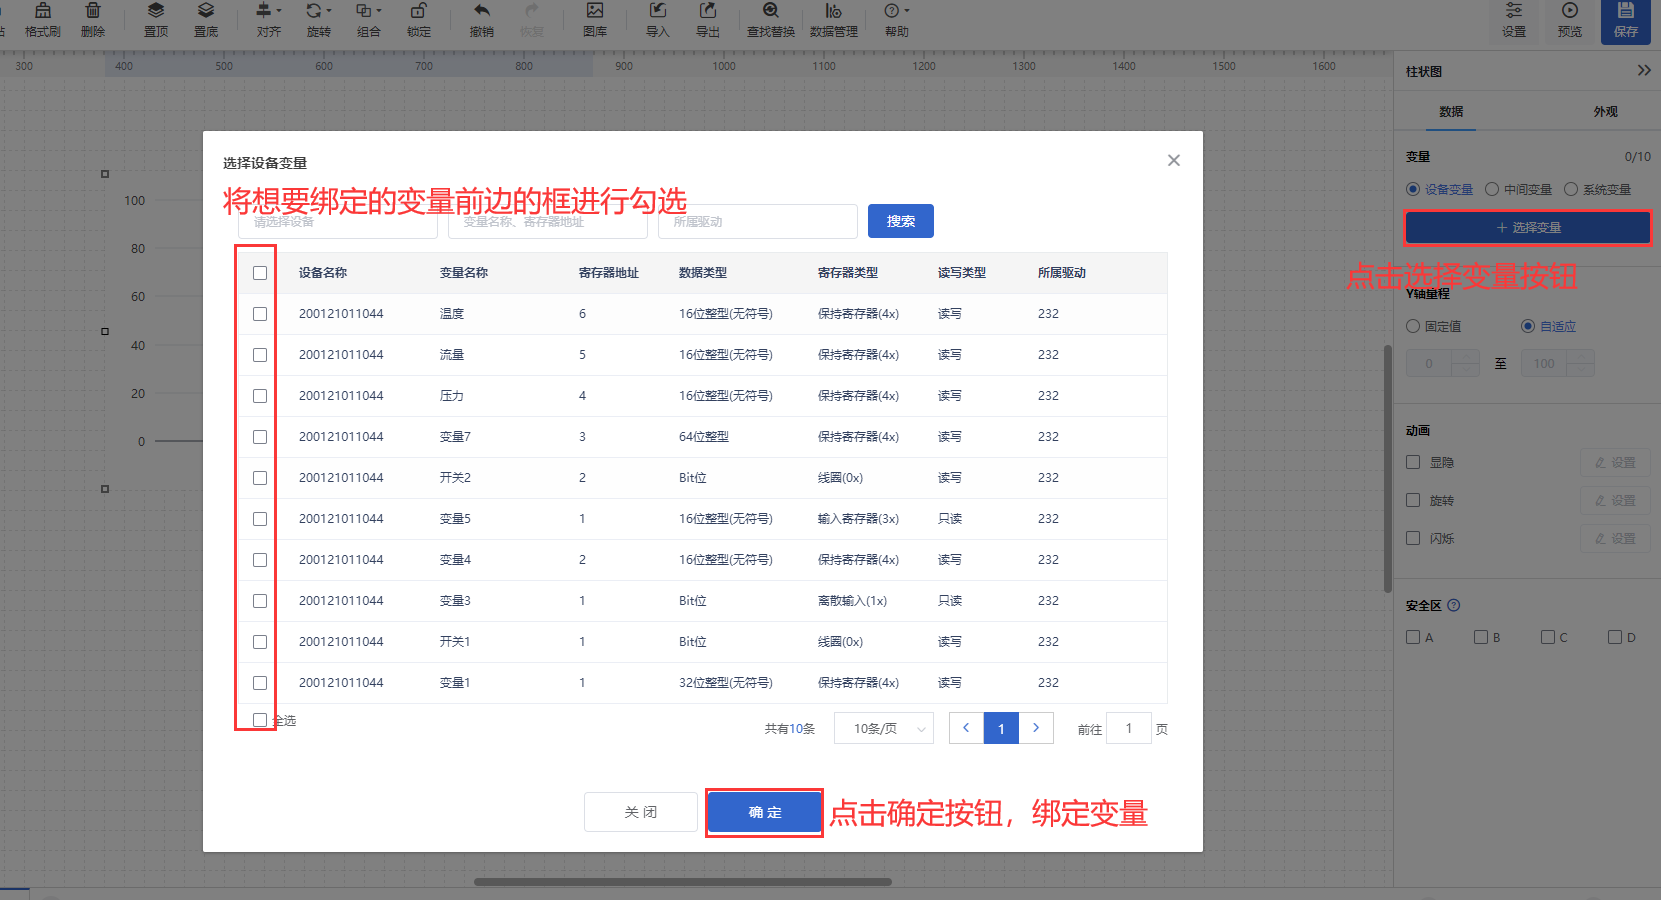
Task: Check safety zone D
Action: 1615,637
